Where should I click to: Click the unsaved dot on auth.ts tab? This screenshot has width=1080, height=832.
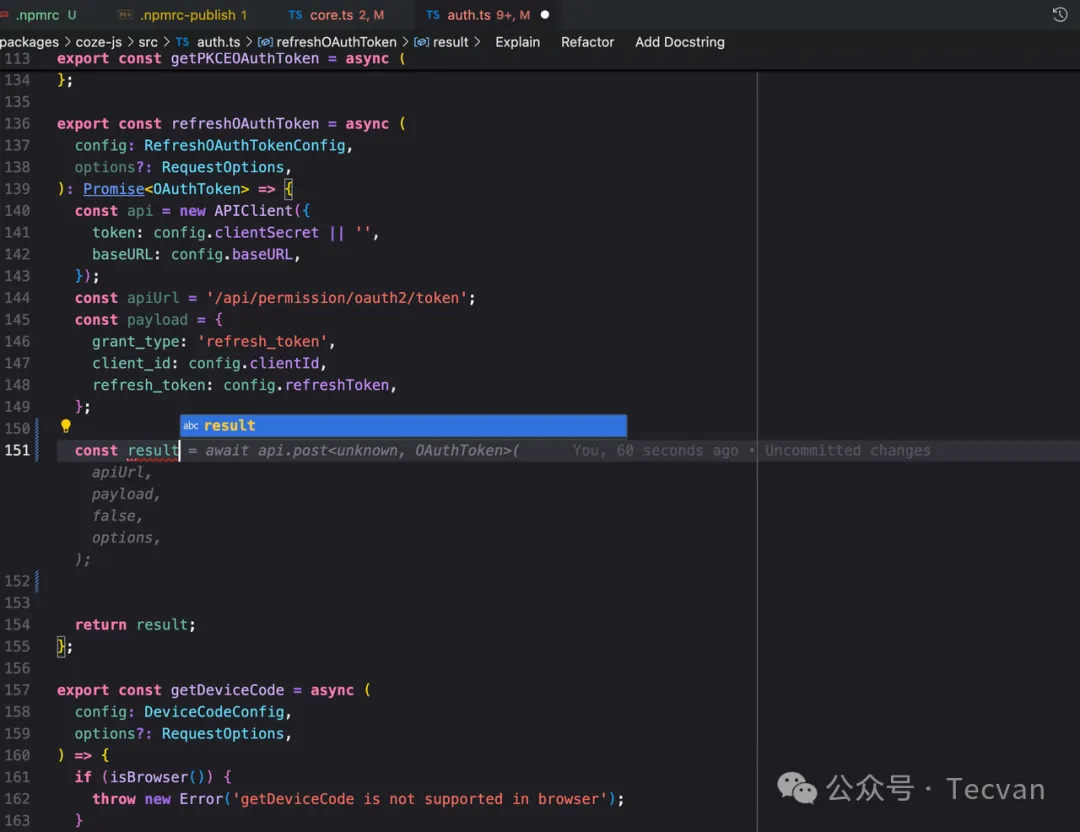coord(545,15)
